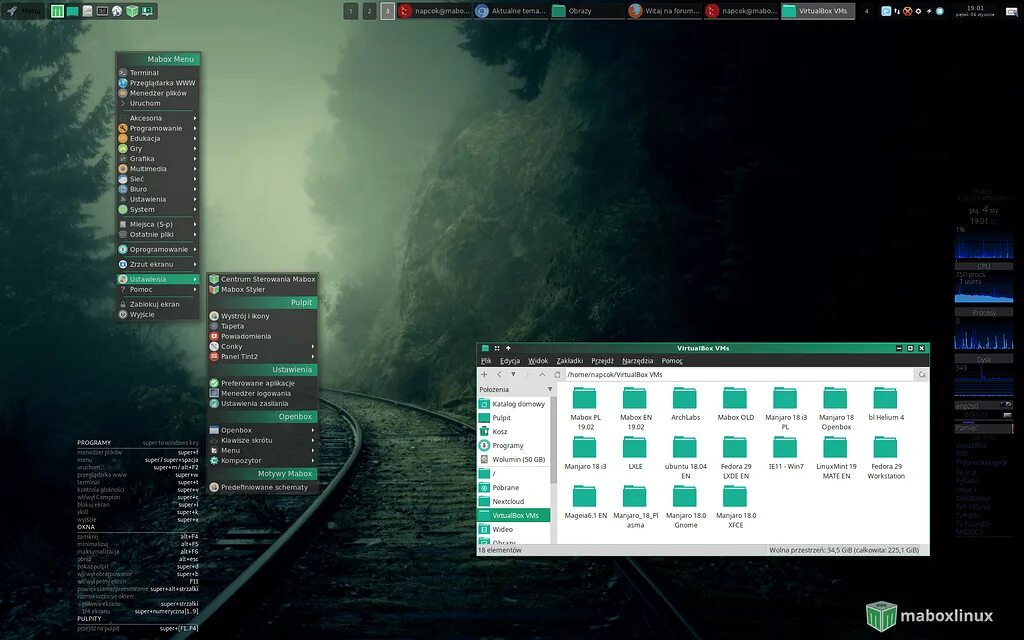Switch to workspace 2 in the pager
Image resolution: width=1024 pixels, height=640 pixels.
point(369,11)
